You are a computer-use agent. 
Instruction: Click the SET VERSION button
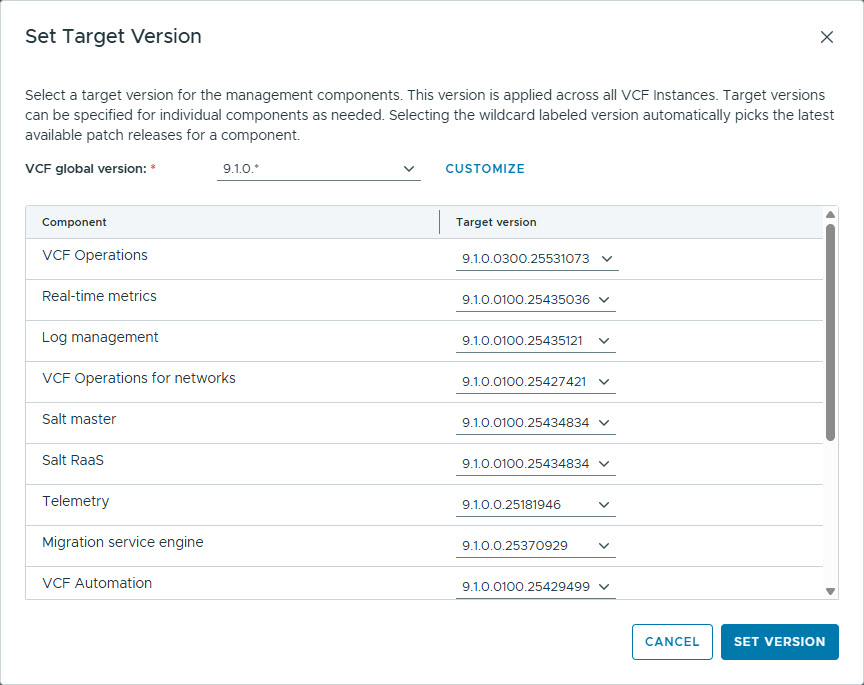tap(779, 641)
